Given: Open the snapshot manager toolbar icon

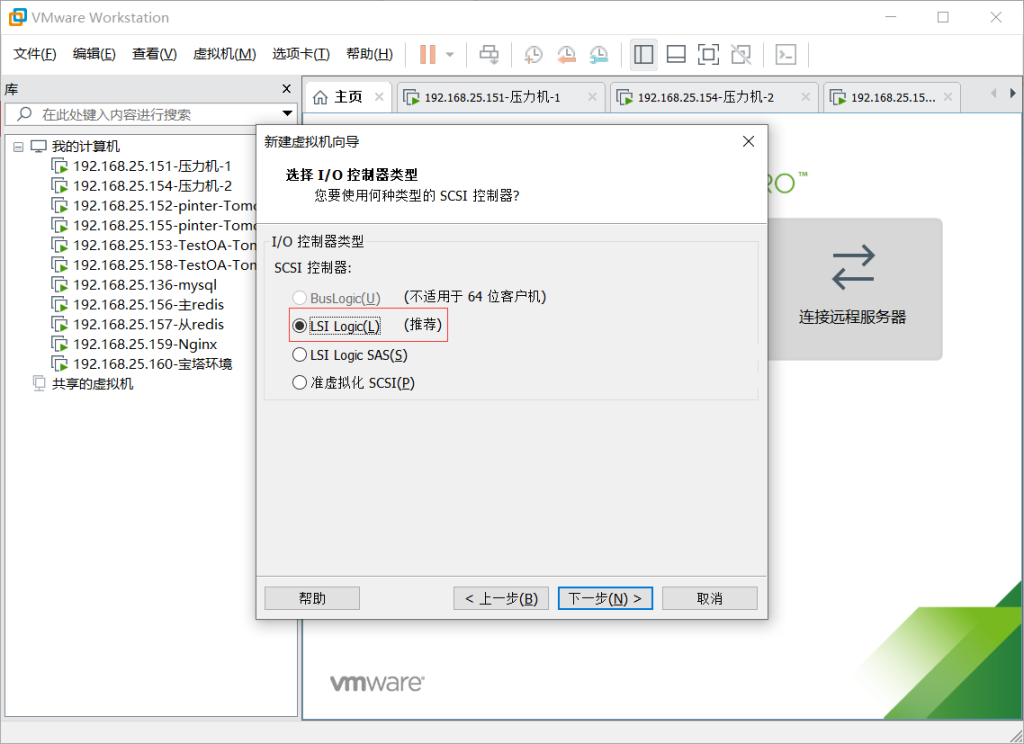Looking at the screenshot, I should (x=599, y=54).
